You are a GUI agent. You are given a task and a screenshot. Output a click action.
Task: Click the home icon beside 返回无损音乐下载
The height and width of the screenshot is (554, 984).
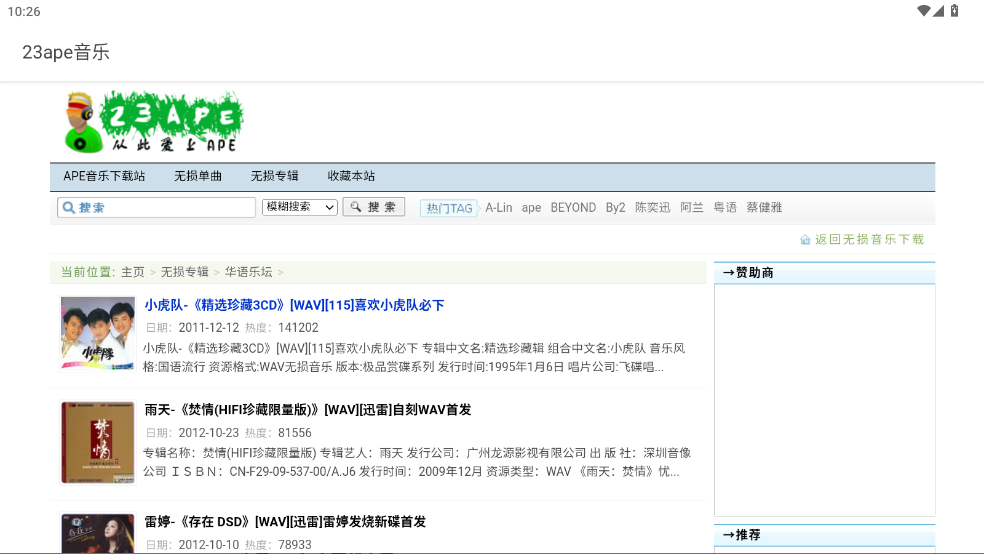coord(805,240)
